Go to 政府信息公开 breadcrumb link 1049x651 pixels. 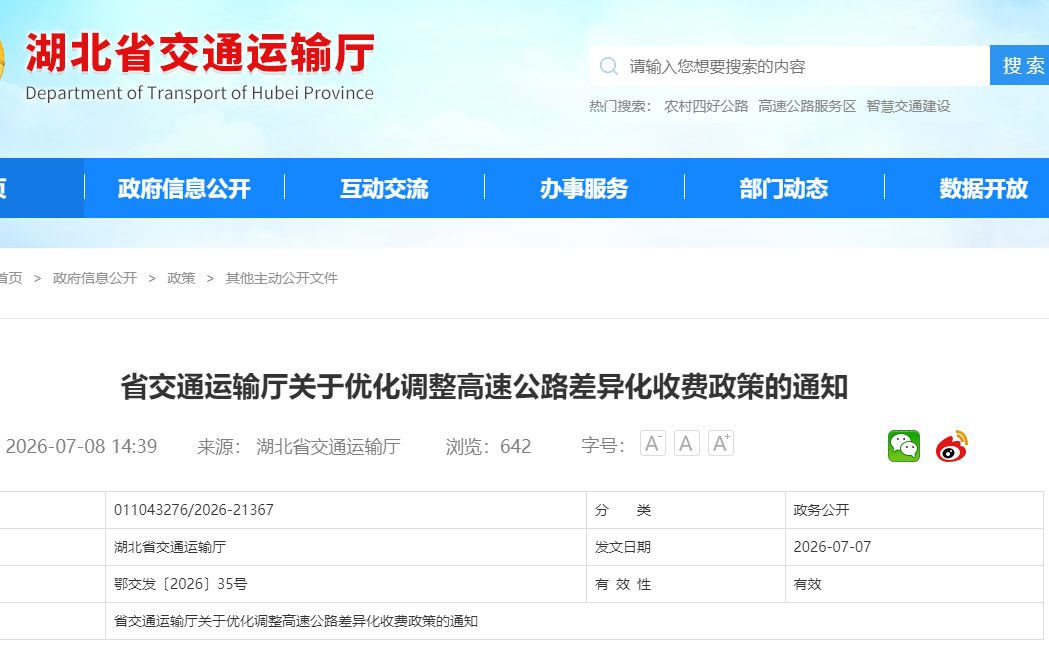tap(94, 278)
